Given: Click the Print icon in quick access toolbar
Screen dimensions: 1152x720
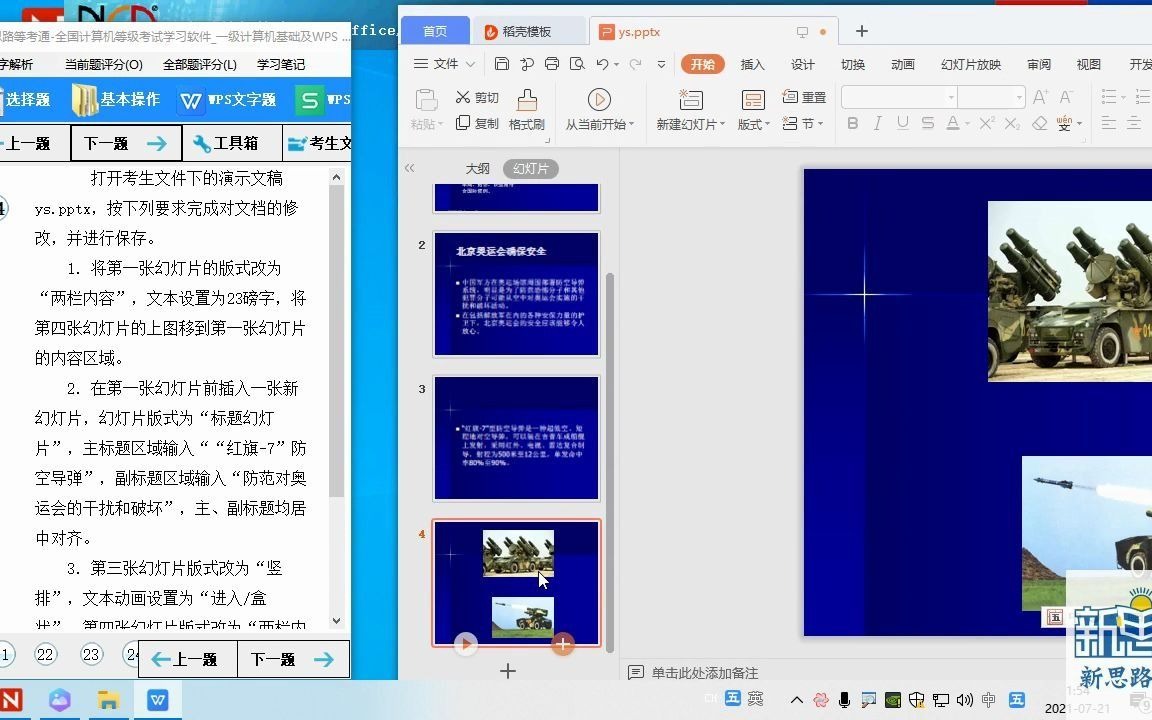Looking at the screenshot, I should tap(553, 63).
